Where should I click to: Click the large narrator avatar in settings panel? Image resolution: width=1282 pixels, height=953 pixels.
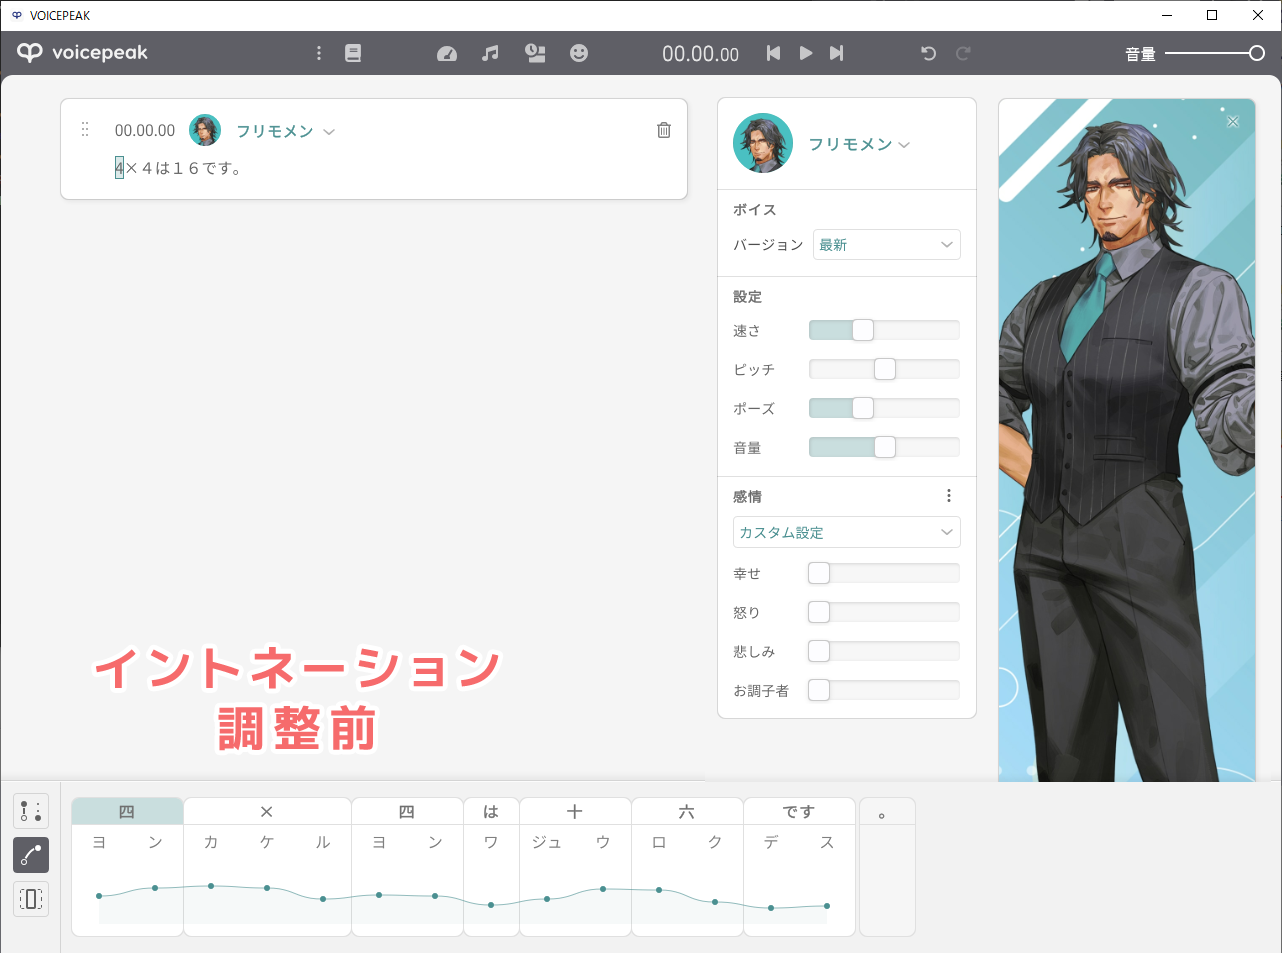763,143
